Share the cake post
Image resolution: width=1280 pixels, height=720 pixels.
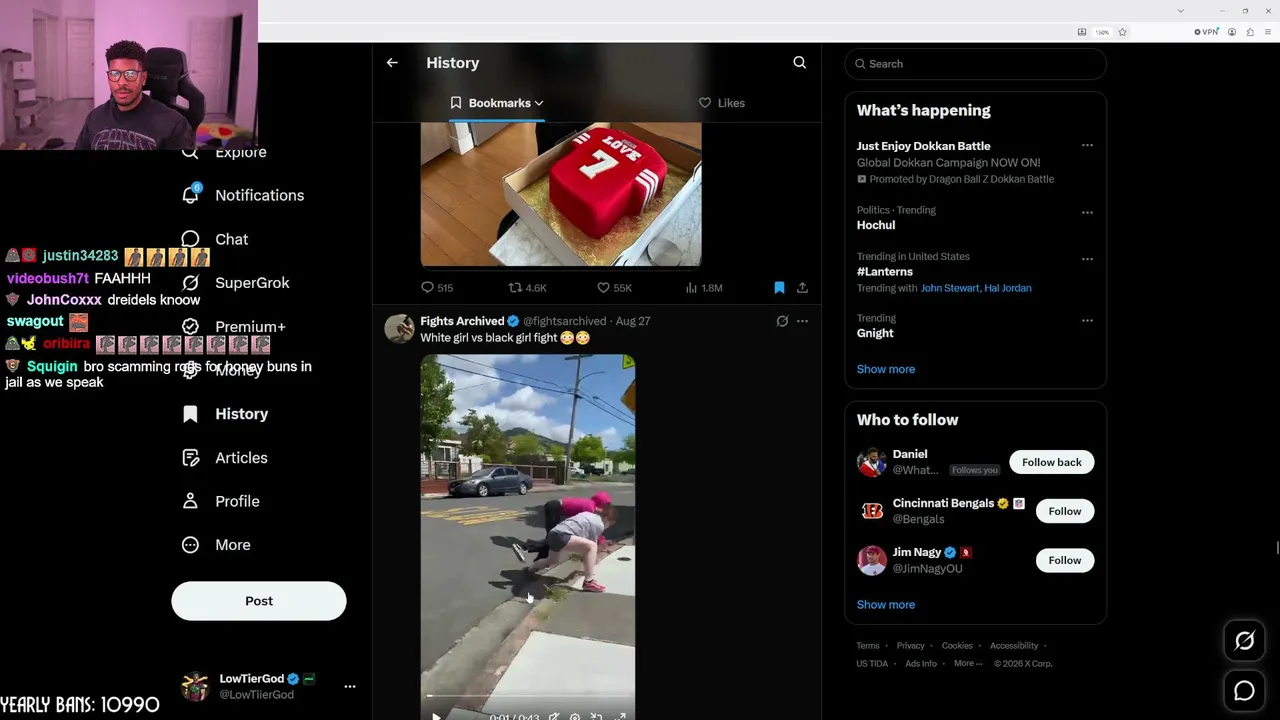pos(802,288)
